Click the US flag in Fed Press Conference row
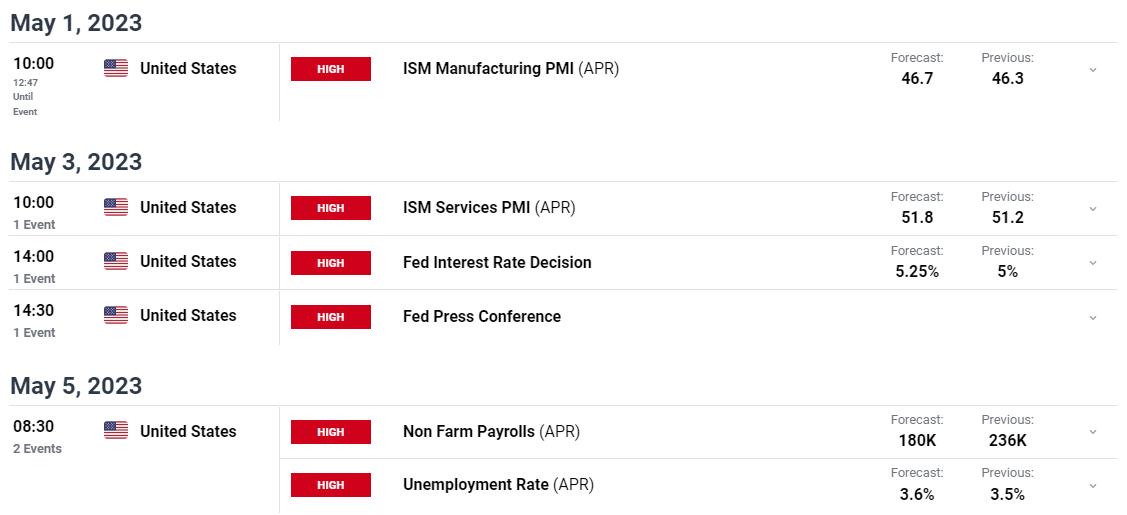Viewport: 1127px width, 515px height. click(x=116, y=315)
